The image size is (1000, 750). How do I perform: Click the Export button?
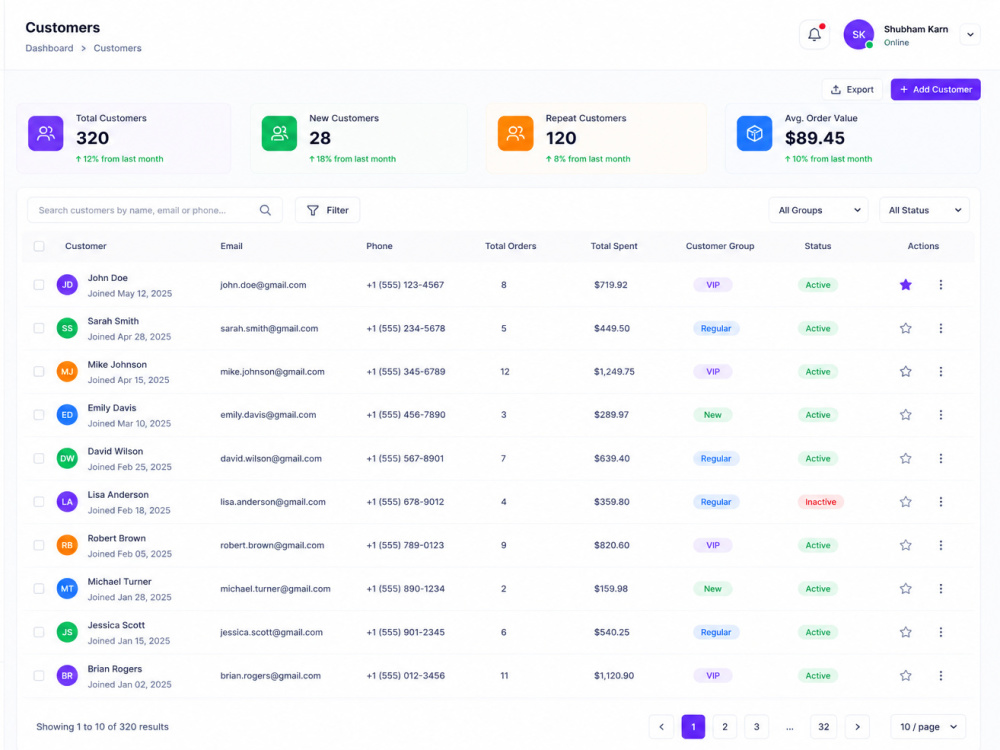[852, 89]
